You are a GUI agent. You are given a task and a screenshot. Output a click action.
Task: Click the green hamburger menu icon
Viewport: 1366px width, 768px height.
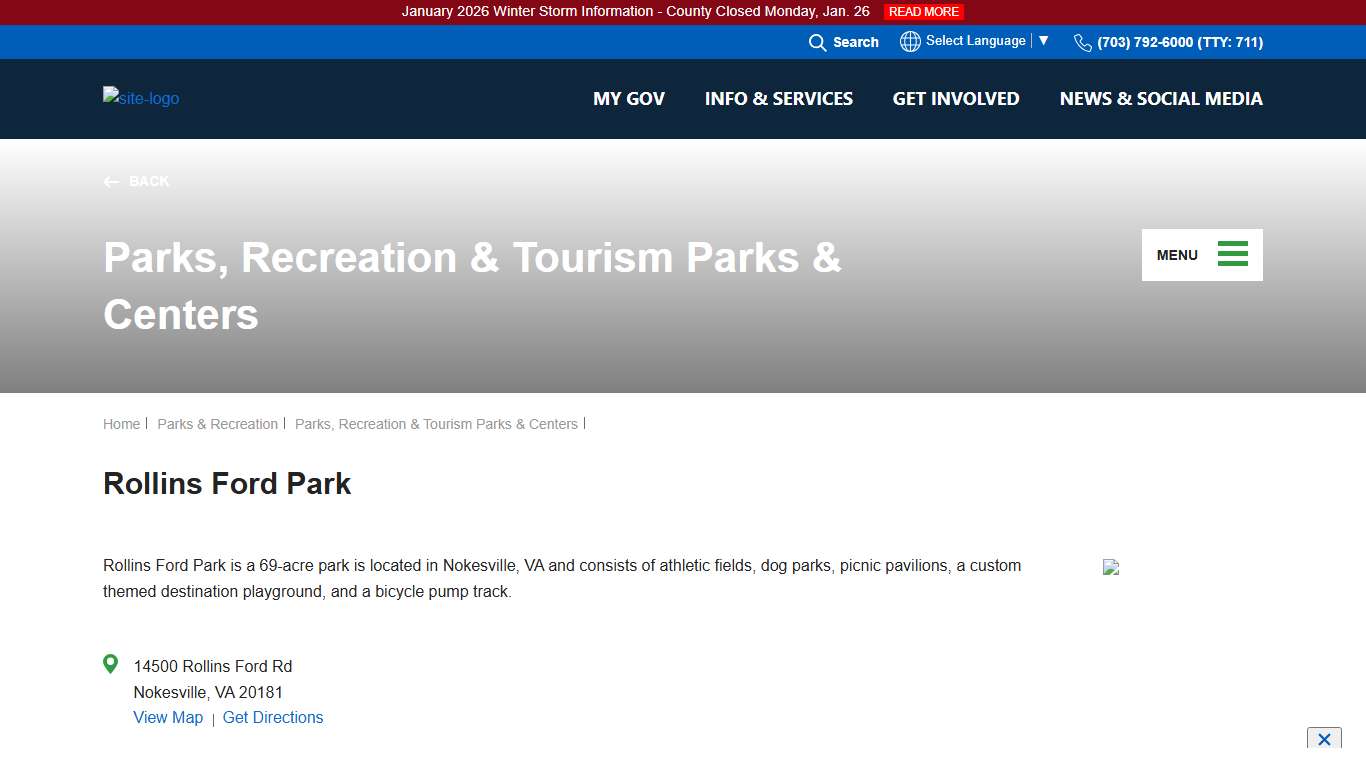pos(1232,254)
